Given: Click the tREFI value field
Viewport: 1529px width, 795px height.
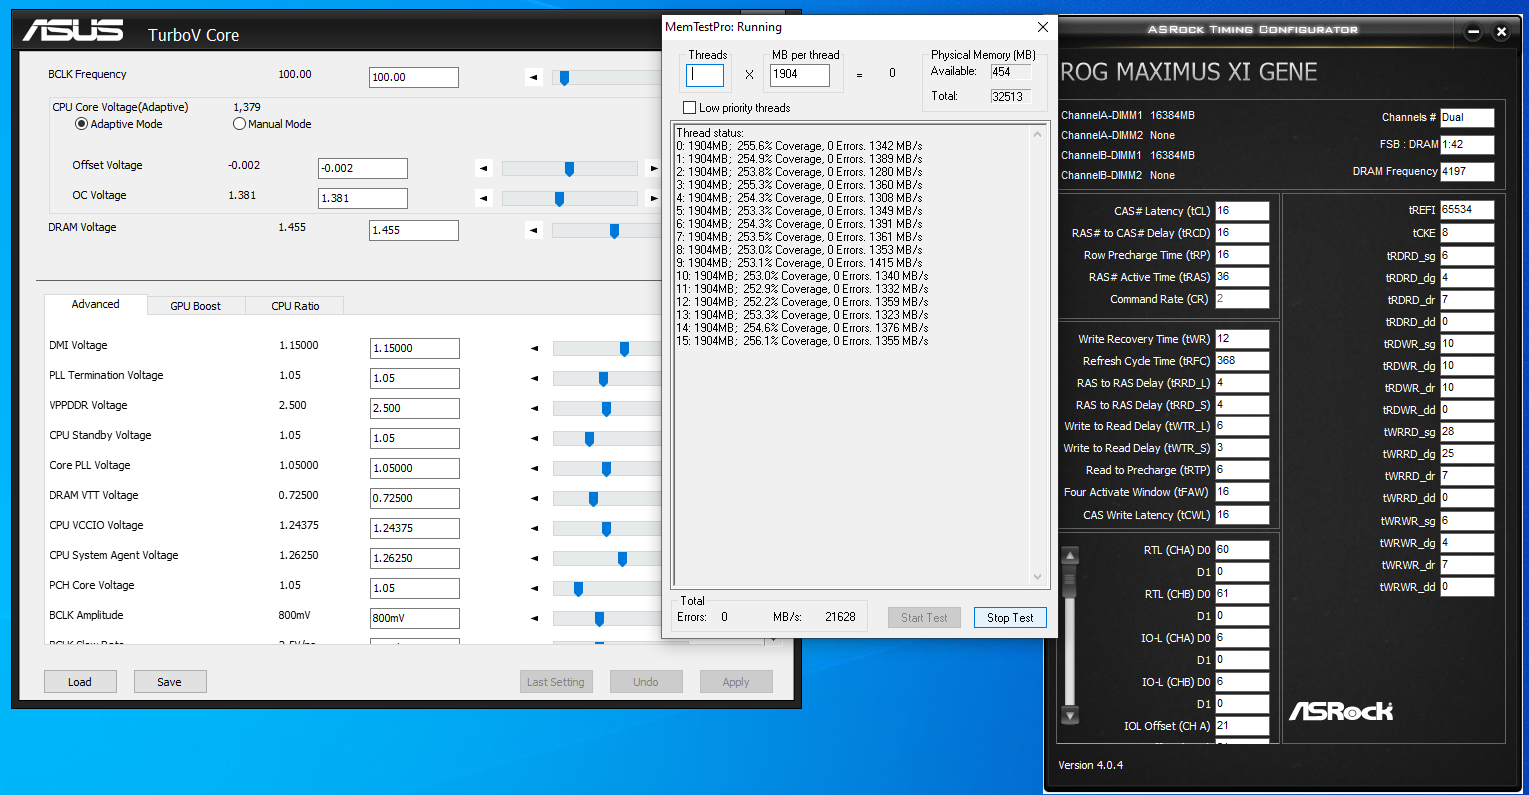Looking at the screenshot, I should coord(1467,210).
